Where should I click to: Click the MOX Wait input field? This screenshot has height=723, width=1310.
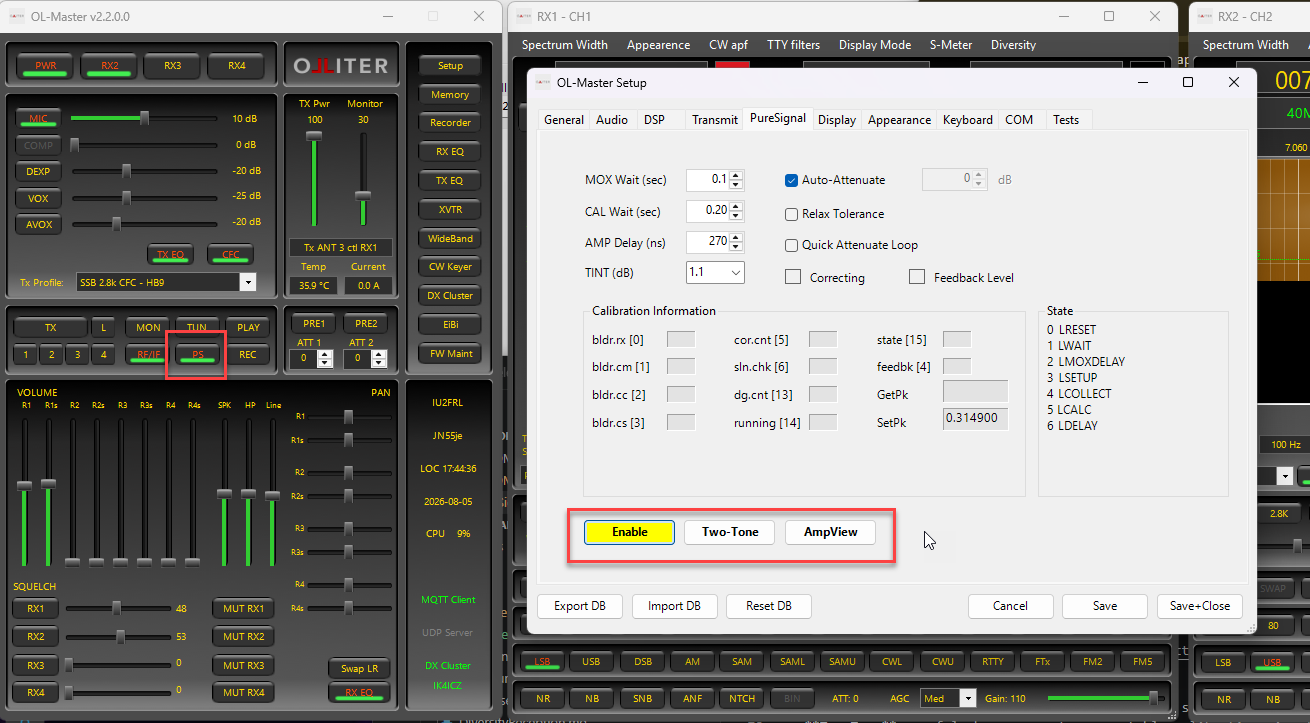click(x=708, y=180)
